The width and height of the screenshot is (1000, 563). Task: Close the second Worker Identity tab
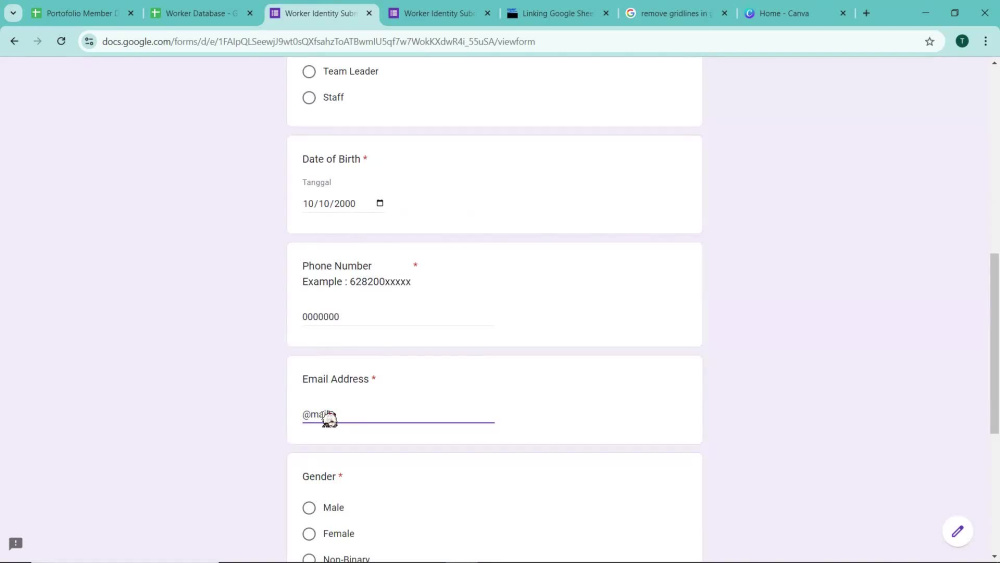pyautogui.click(x=487, y=13)
